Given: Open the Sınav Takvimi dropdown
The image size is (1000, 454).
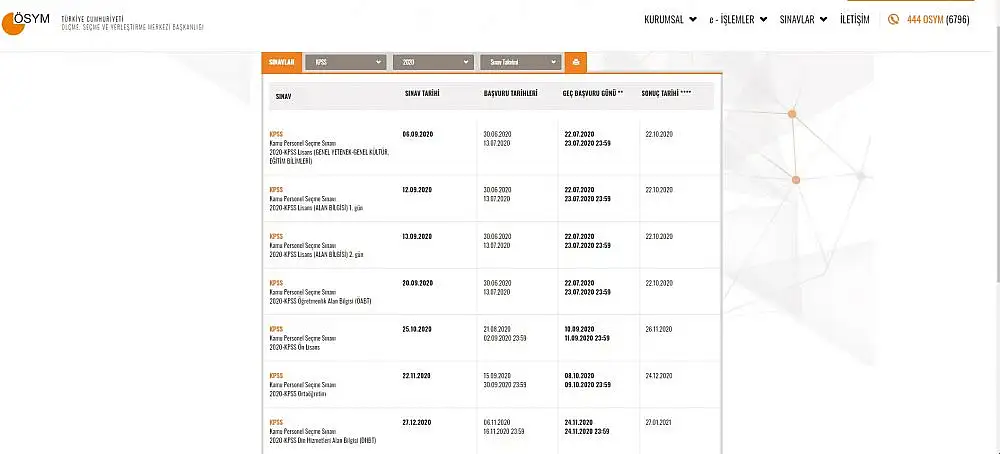Looking at the screenshot, I should 520,62.
